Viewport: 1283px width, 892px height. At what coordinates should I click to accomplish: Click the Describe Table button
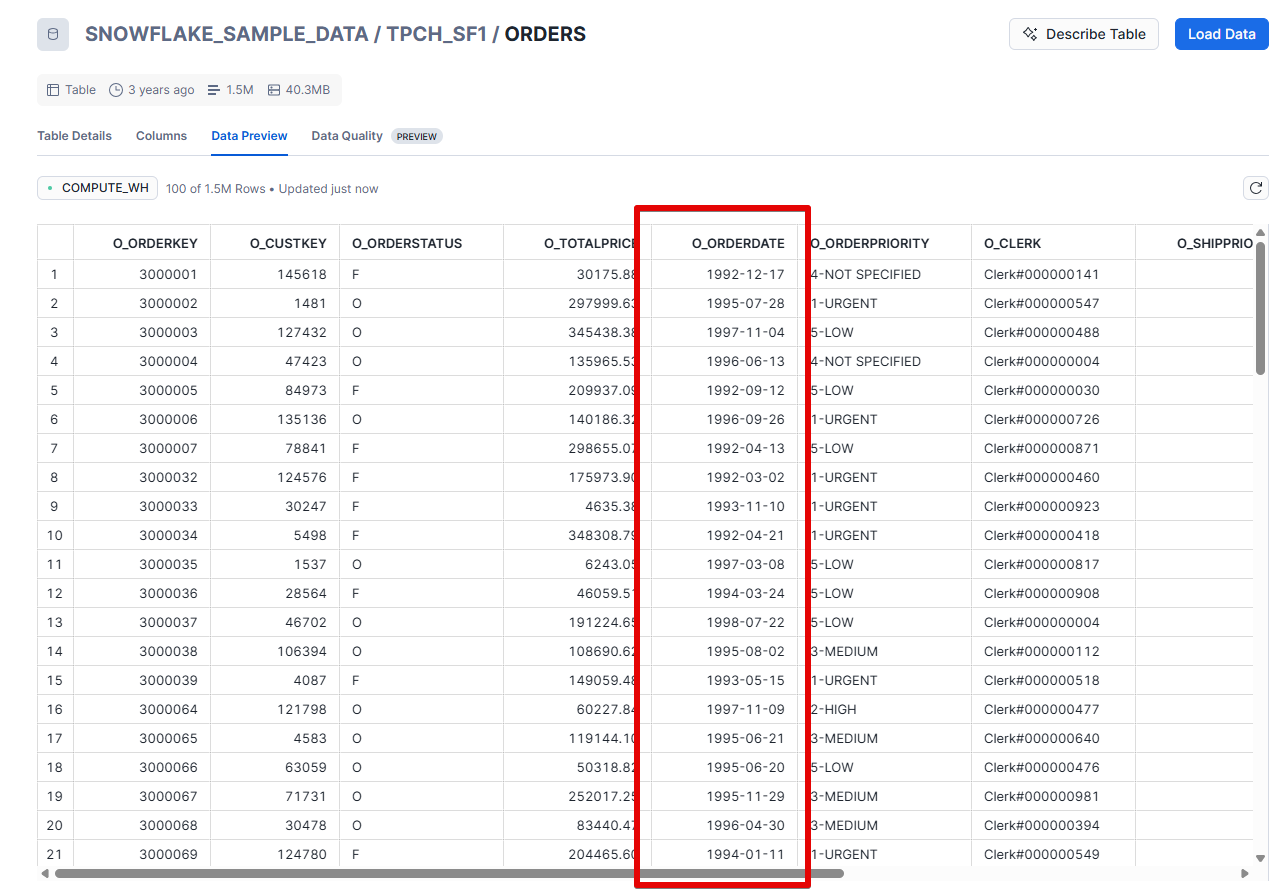click(1084, 34)
